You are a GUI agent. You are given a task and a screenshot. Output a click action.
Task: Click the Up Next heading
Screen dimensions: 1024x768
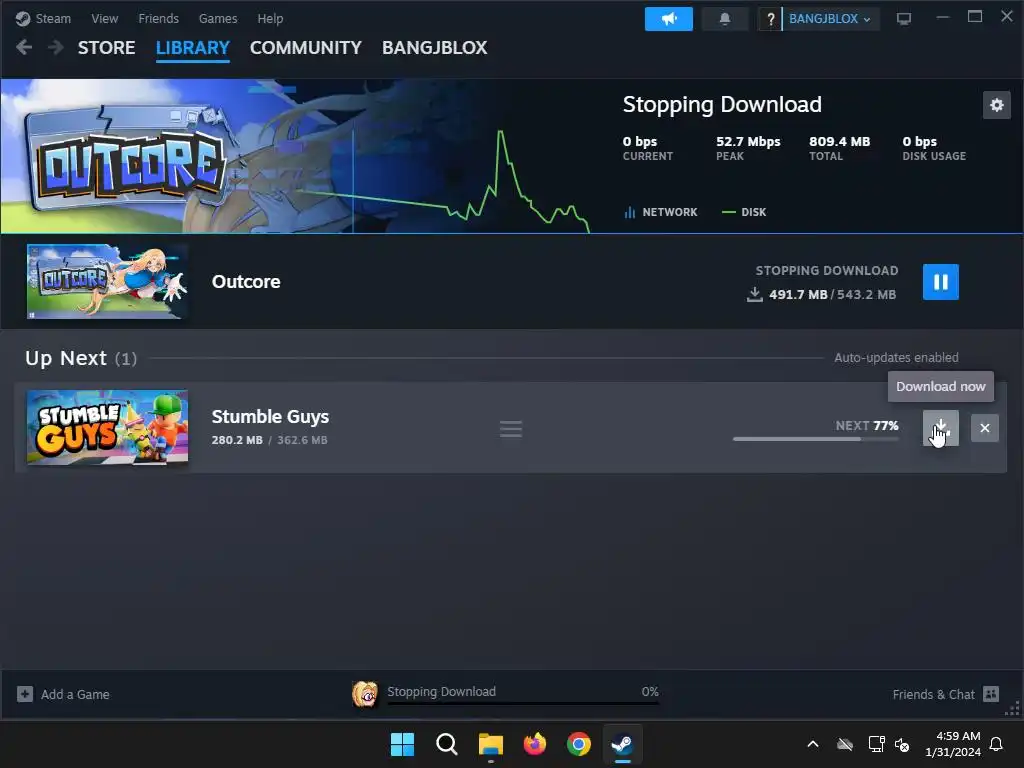(x=65, y=359)
